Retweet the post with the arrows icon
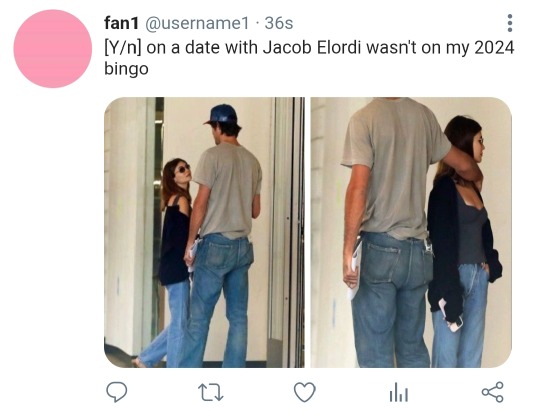The height and width of the screenshot is (414, 540). 211,393
